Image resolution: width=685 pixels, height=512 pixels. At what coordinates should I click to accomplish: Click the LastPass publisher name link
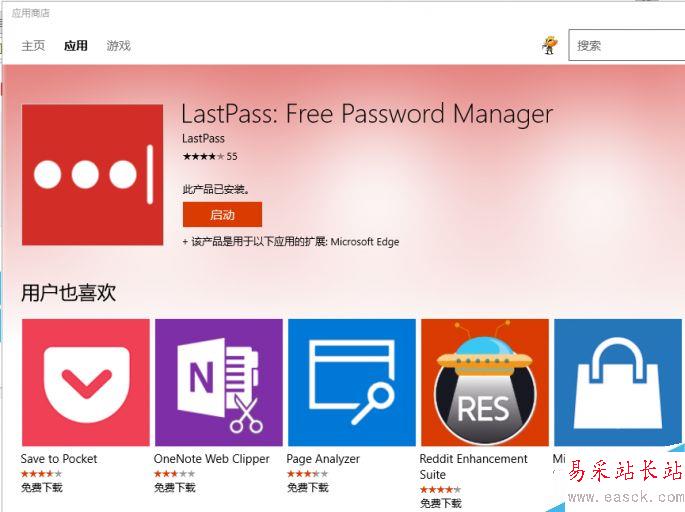203,138
